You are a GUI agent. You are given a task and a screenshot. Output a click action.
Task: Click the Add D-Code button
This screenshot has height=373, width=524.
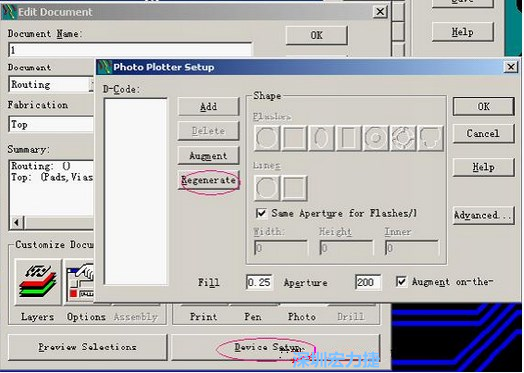coord(208,107)
